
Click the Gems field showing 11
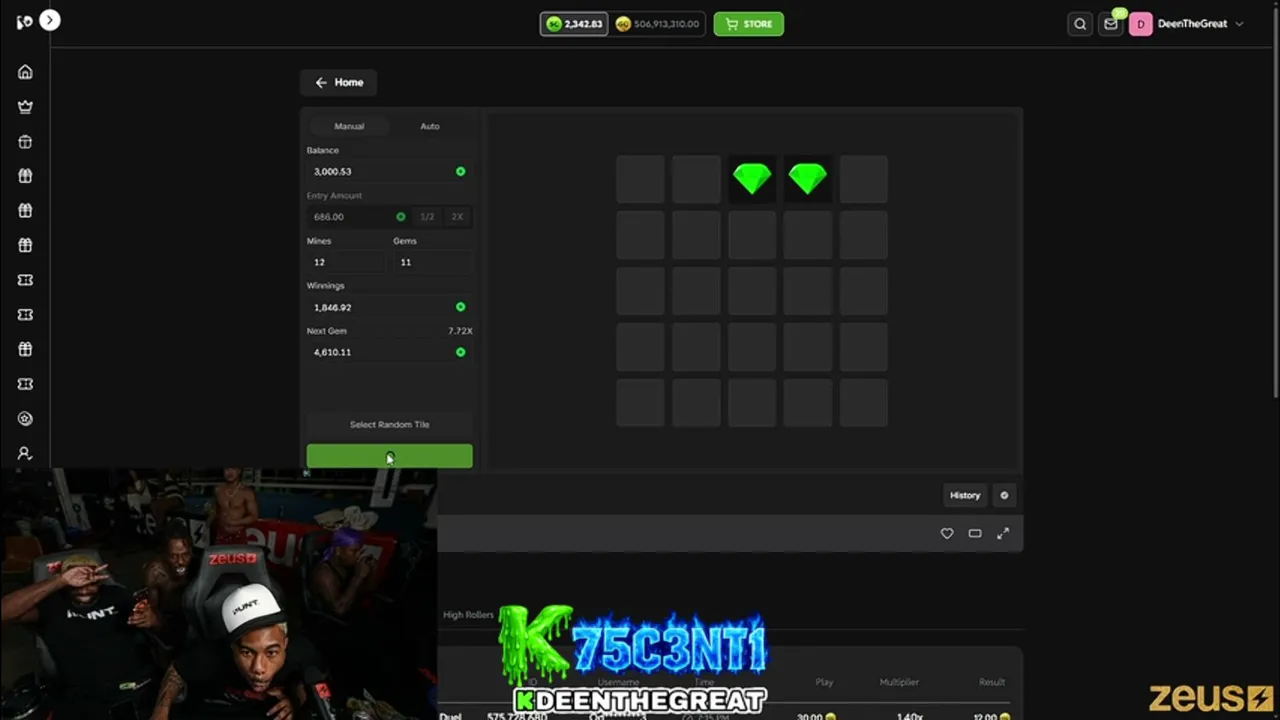pyautogui.click(x=432, y=262)
